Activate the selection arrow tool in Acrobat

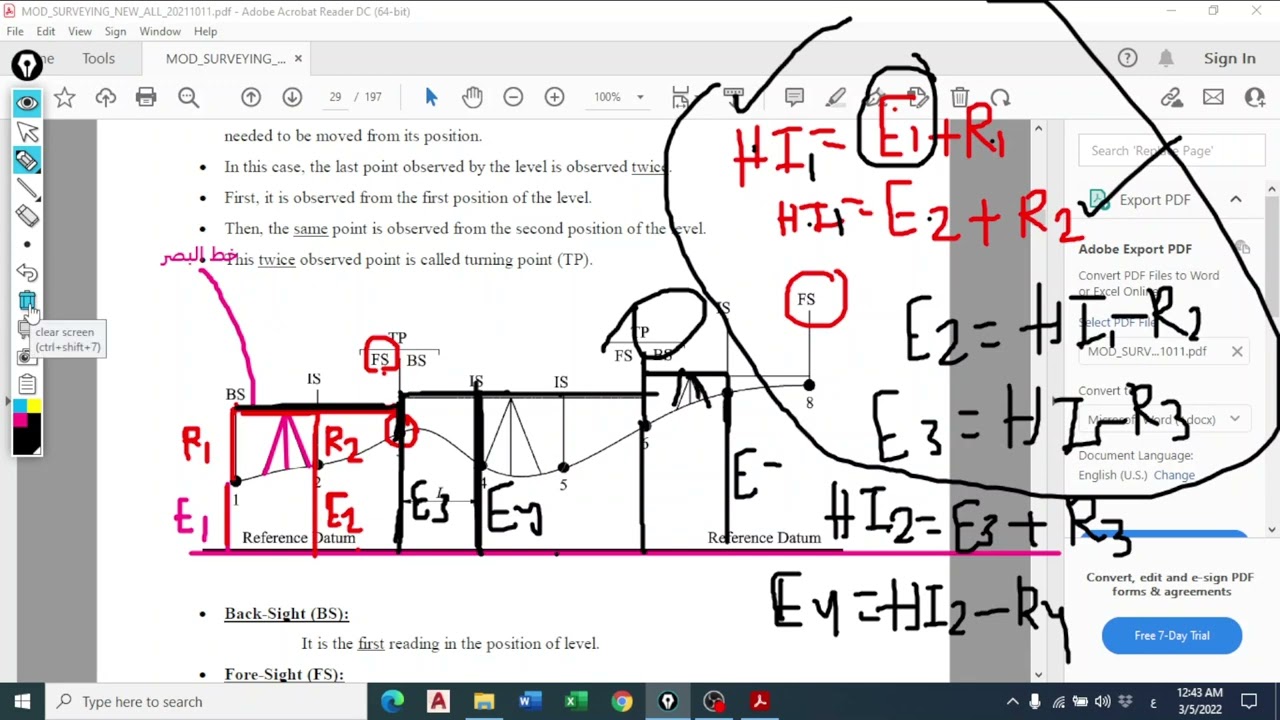(431, 97)
